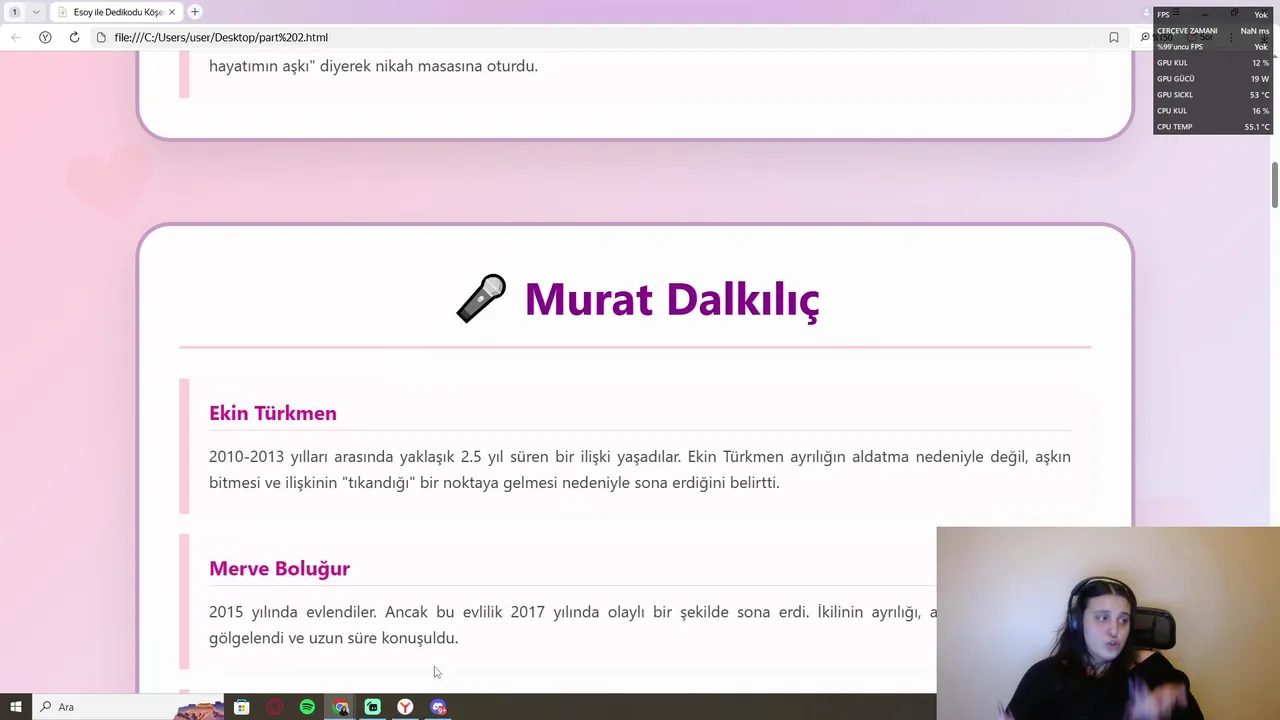Open the green Streamlabs taskbar app

[x=372, y=707]
